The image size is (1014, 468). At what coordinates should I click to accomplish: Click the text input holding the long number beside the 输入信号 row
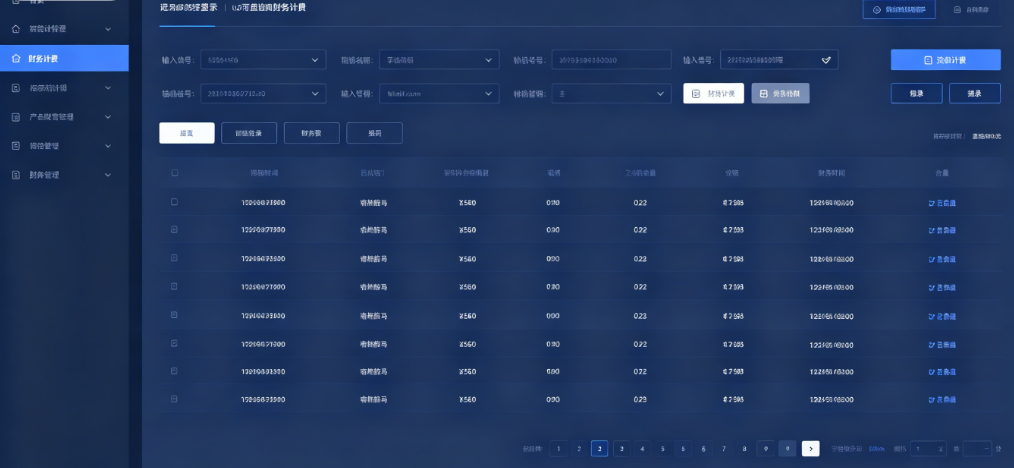point(611,60)
